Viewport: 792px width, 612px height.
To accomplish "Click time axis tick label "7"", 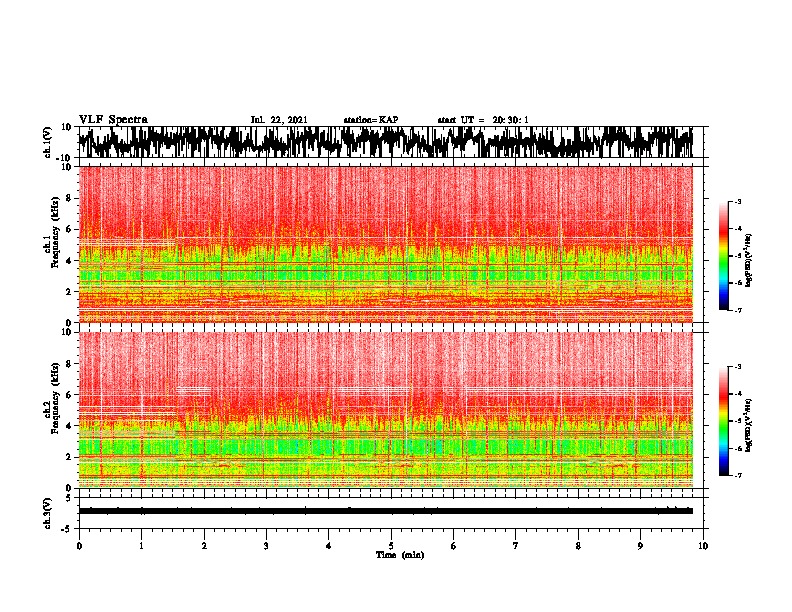I will tap(516, 546).
